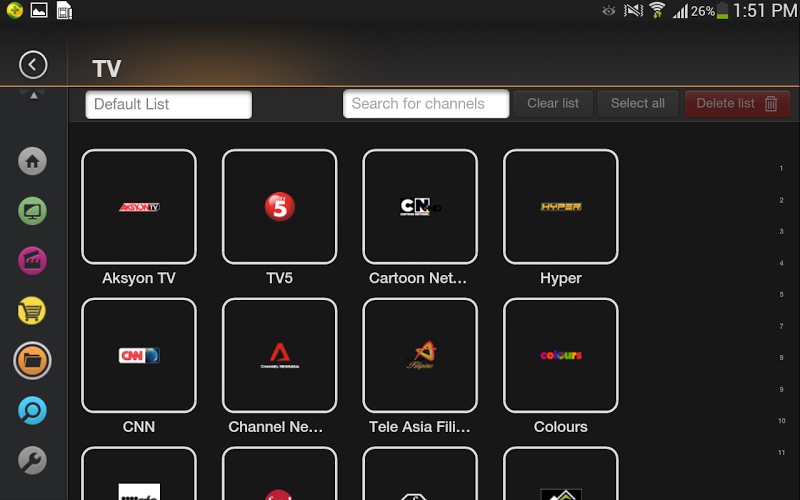800x500 pixels.
Task: Open the Home sidebar icon
Action: point(32,161)
